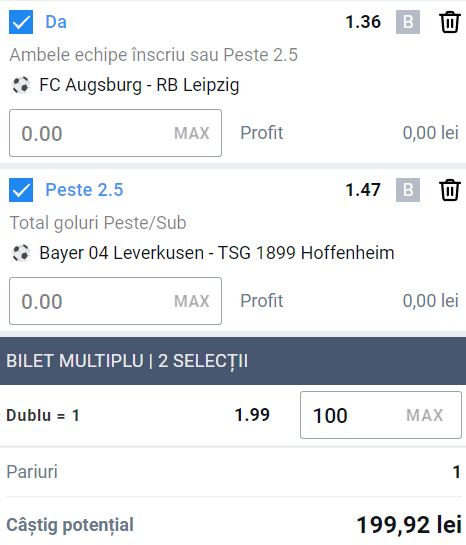Click the B badge beside odds 1.47
Image resolution: width=466 pixels, height=545 pixels.
[408, 190]
